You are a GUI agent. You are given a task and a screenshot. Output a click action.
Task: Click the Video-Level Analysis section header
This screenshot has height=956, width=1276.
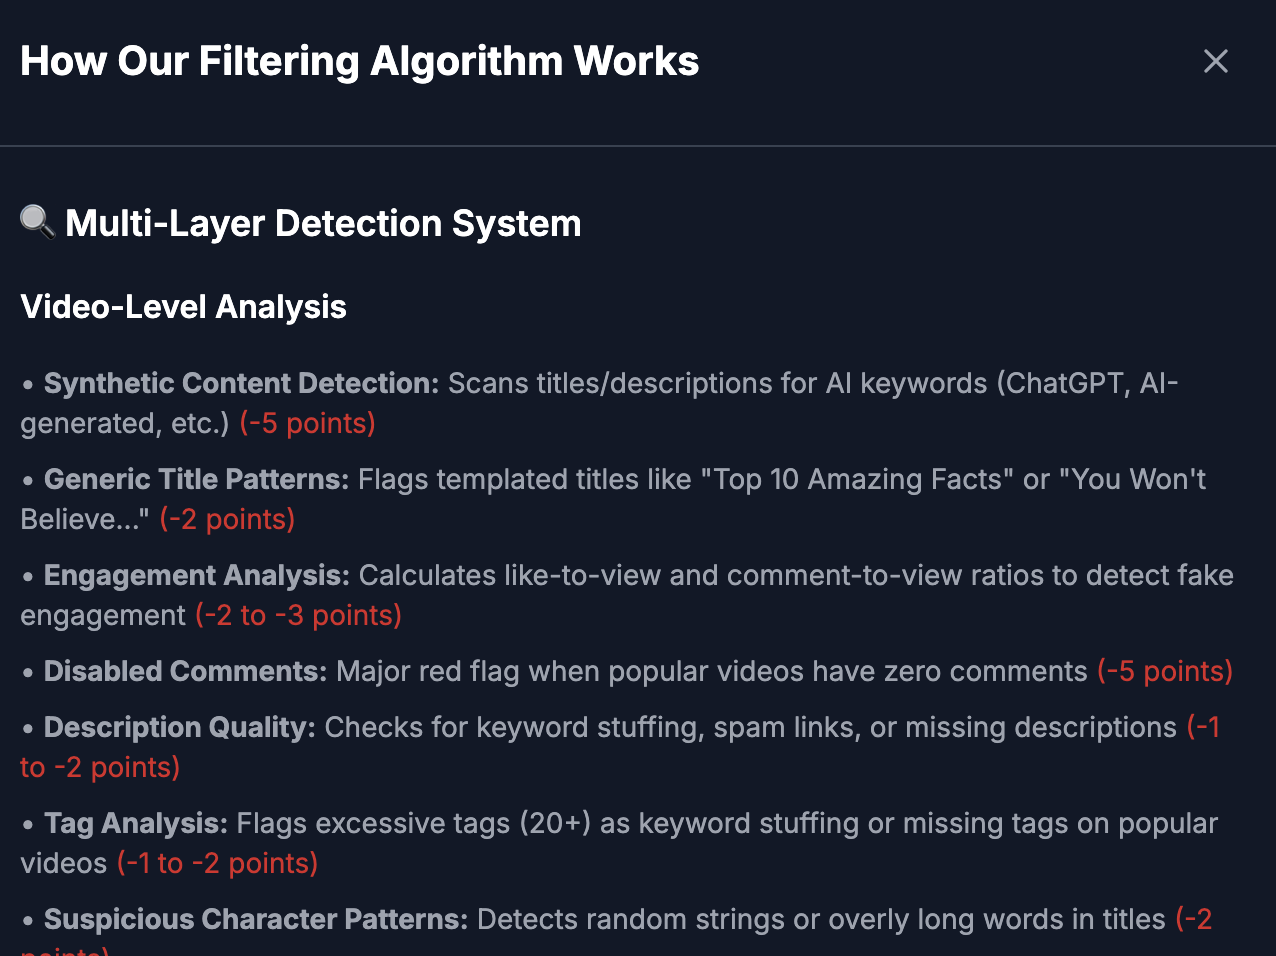pos(183,307)
